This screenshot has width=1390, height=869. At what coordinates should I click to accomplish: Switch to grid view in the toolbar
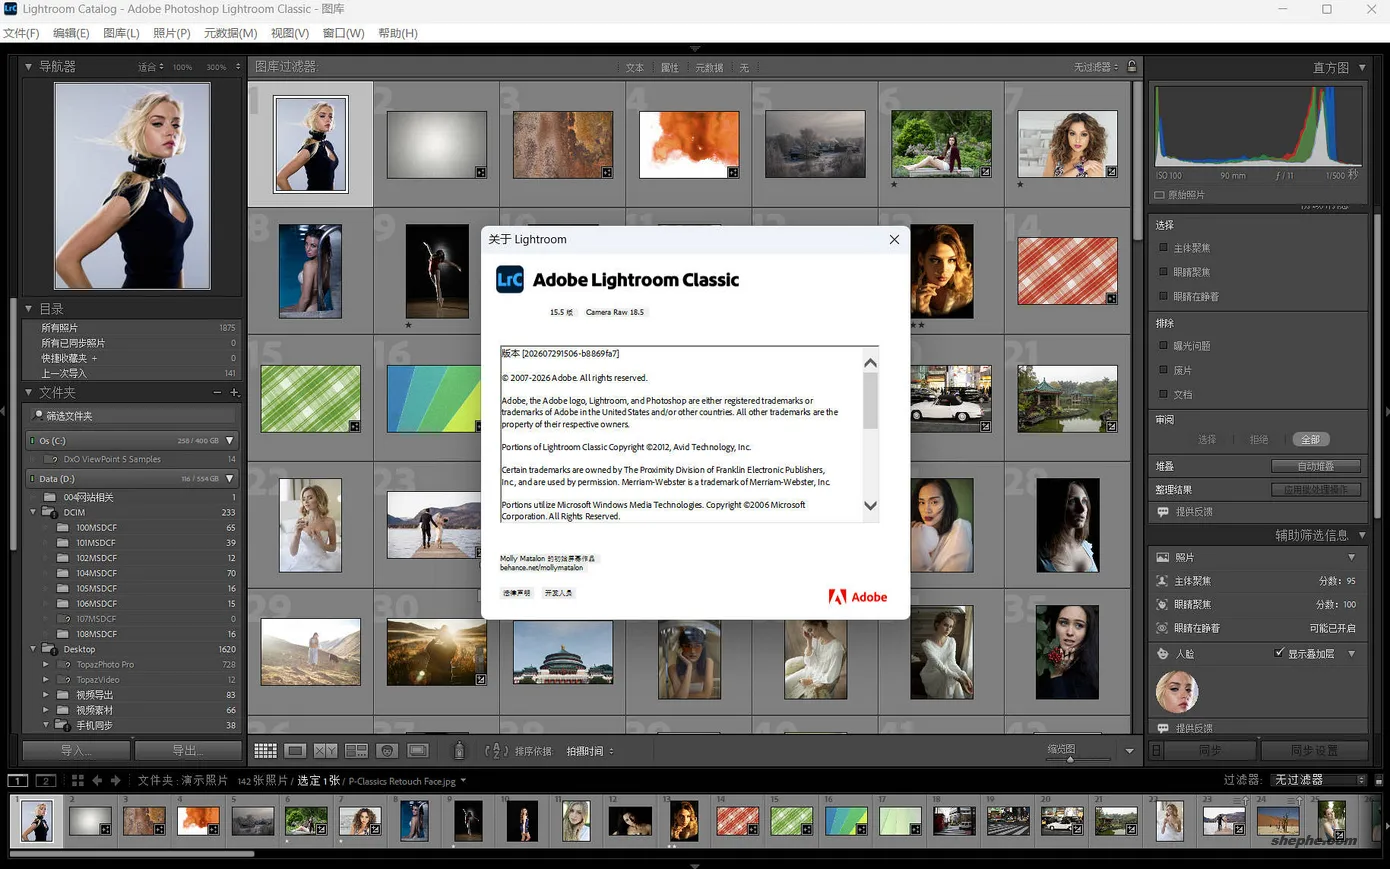click(265, 751)
